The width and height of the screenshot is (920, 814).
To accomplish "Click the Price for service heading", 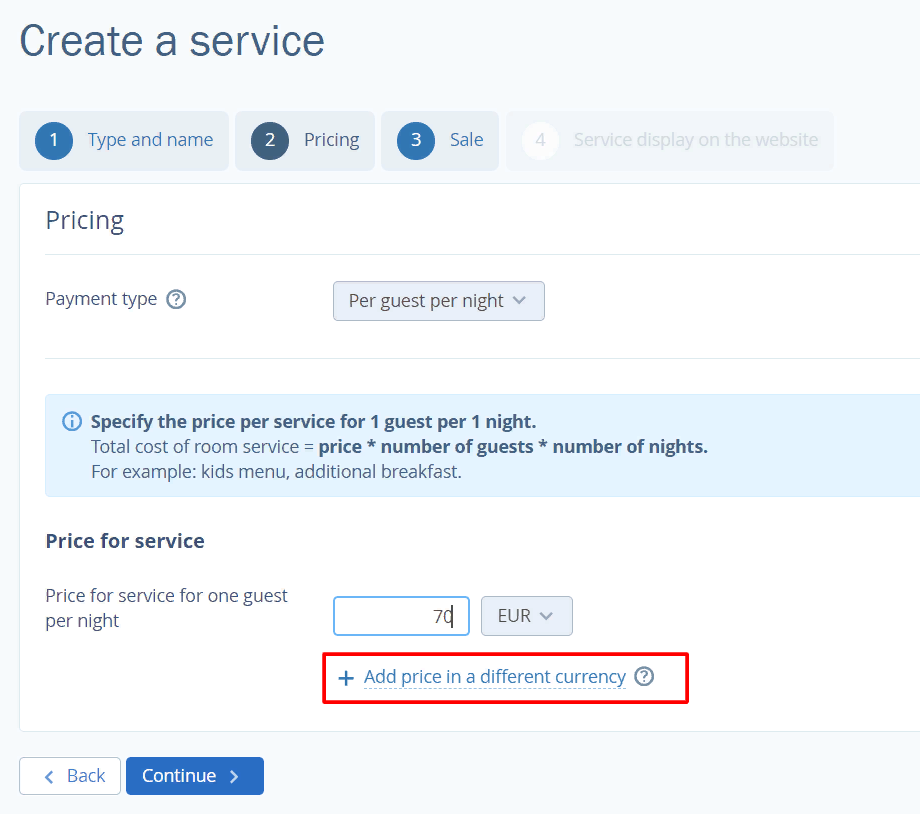I will 125,541.
